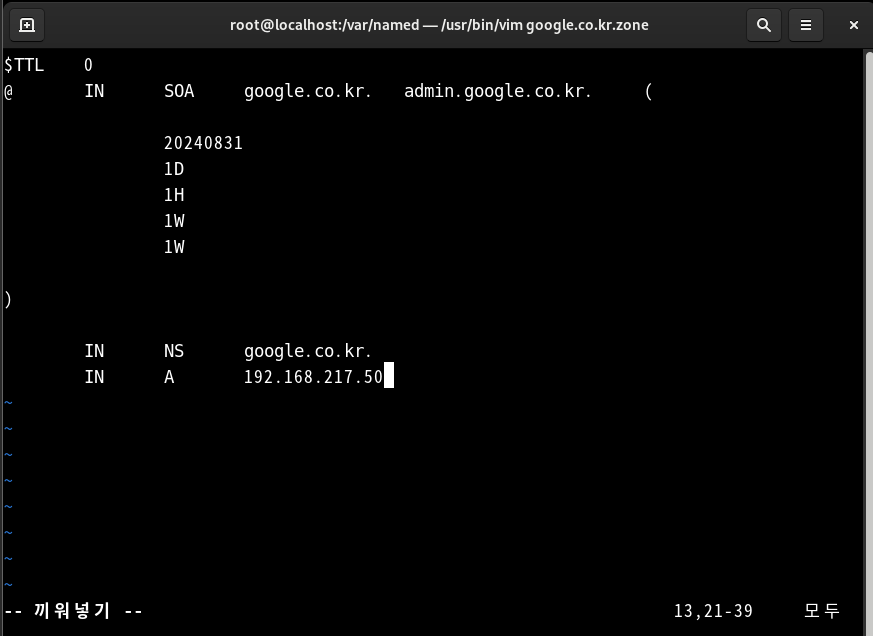Click google.co.kr. on the NS line

click(x=307, y=351)
